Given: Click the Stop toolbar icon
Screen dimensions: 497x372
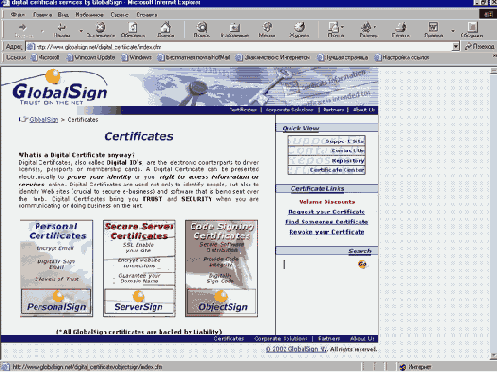Looking at the screenshot, I should (x=101, y=30).
